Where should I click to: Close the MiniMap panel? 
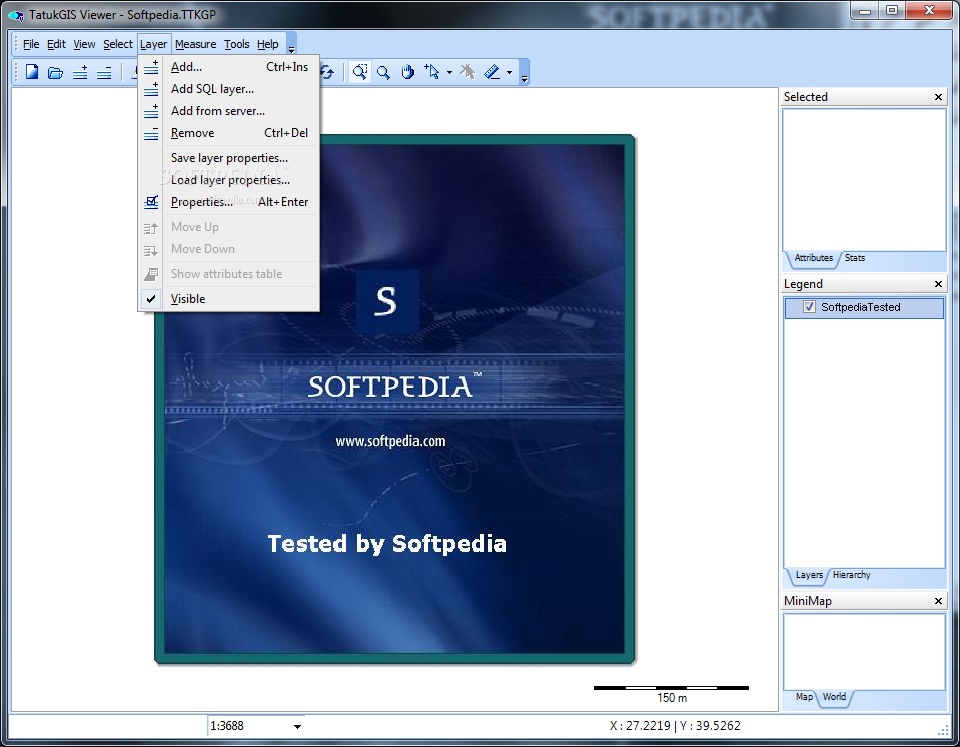click(x=938, y=601)
